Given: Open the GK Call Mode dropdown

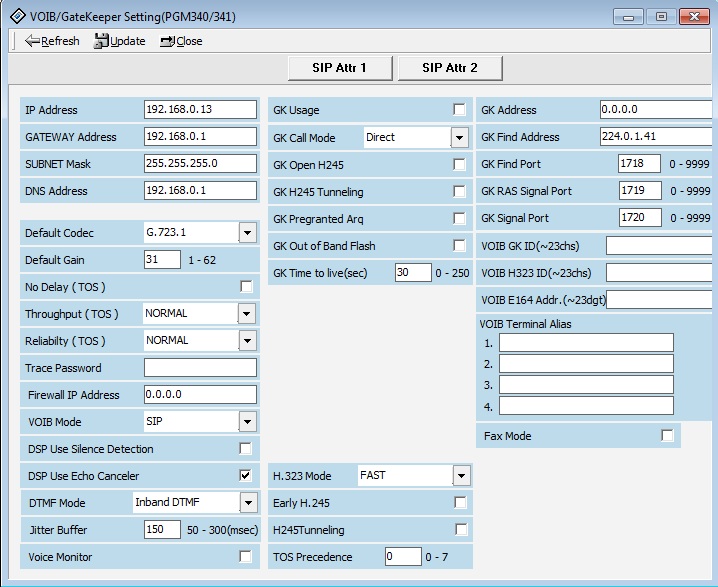Looking at the screenshot, I should (459, 137).
